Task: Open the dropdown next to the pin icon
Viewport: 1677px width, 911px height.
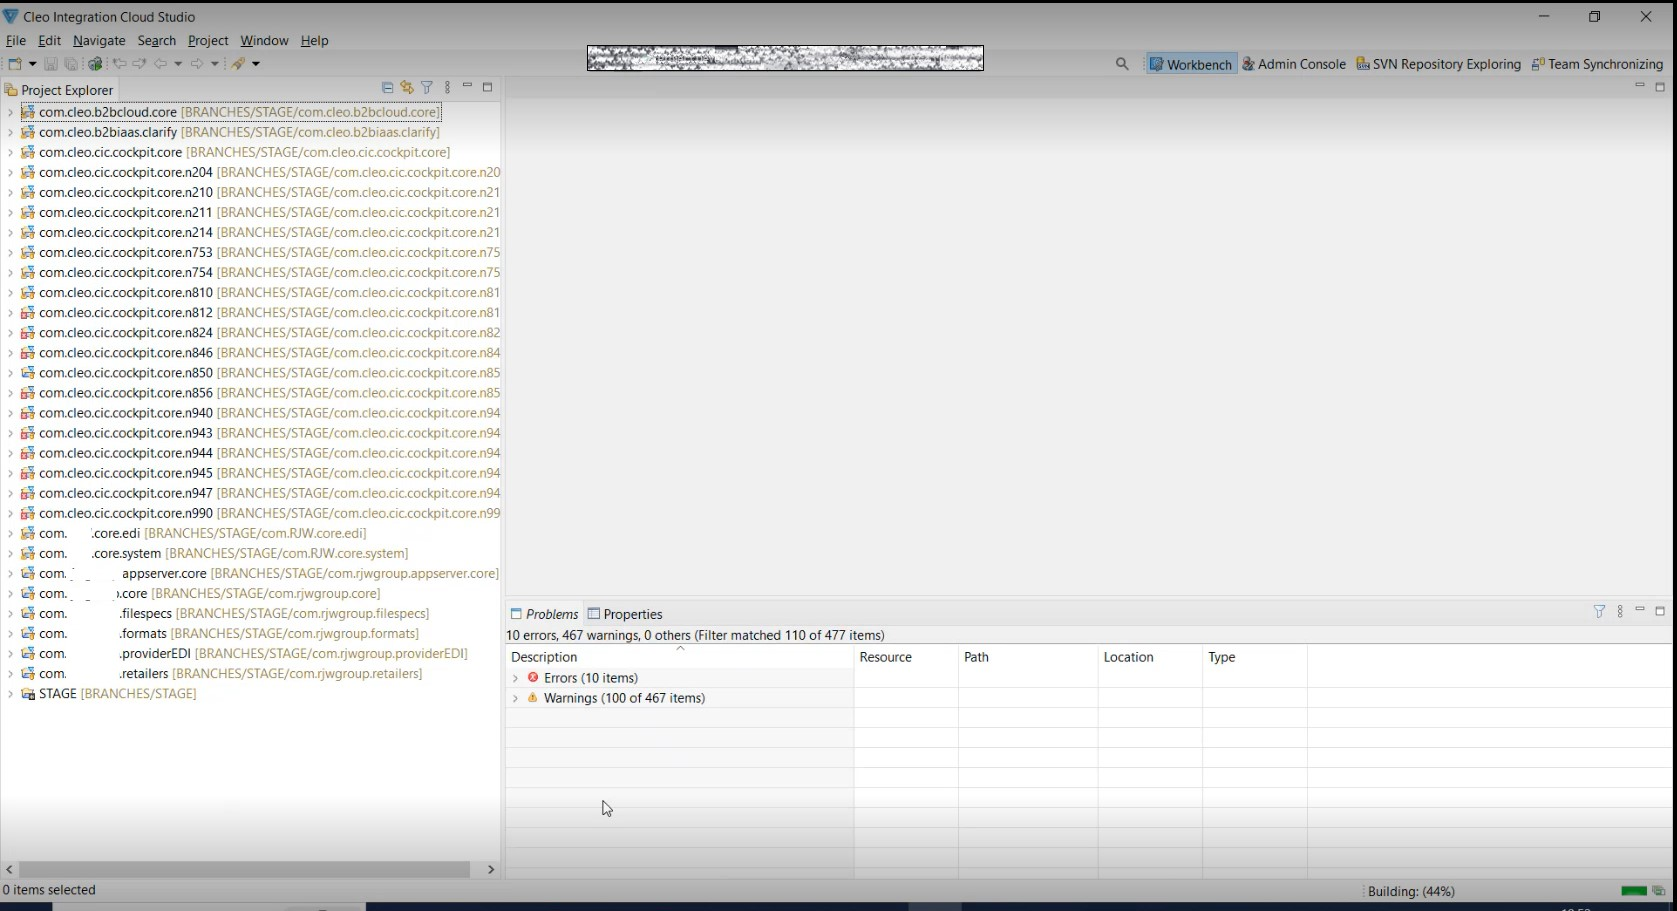Action: (x=256, y=64)
